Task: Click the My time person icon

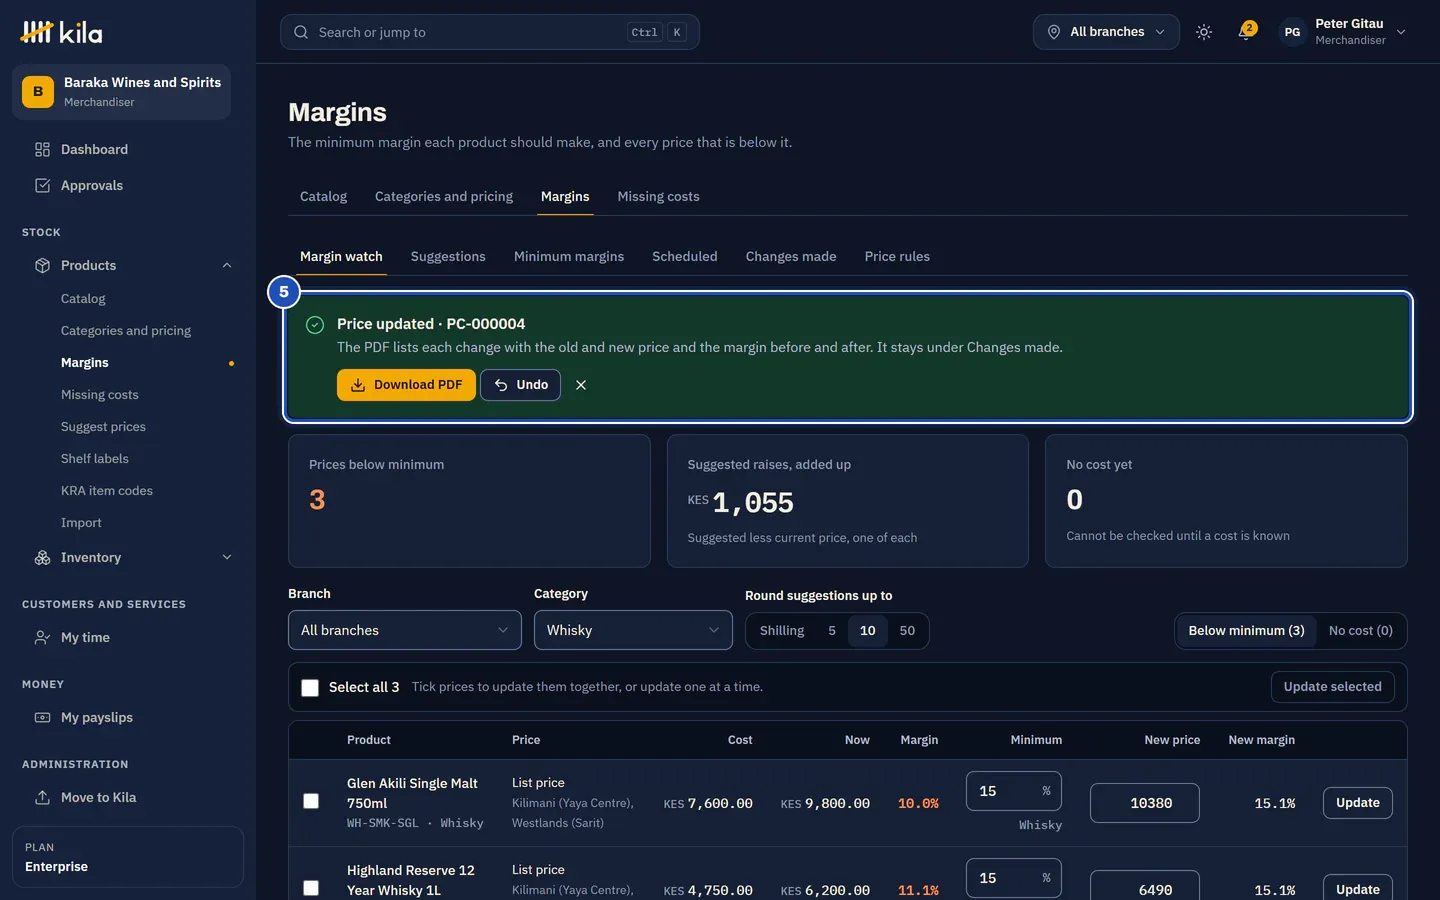Action: pos(42,637)
